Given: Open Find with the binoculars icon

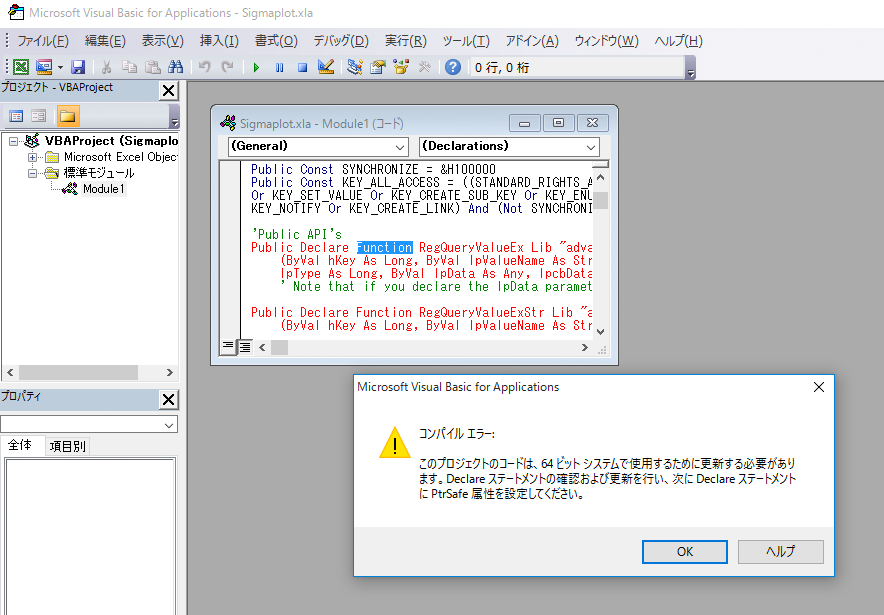Looking at the screenshot, I should point(175,68).
